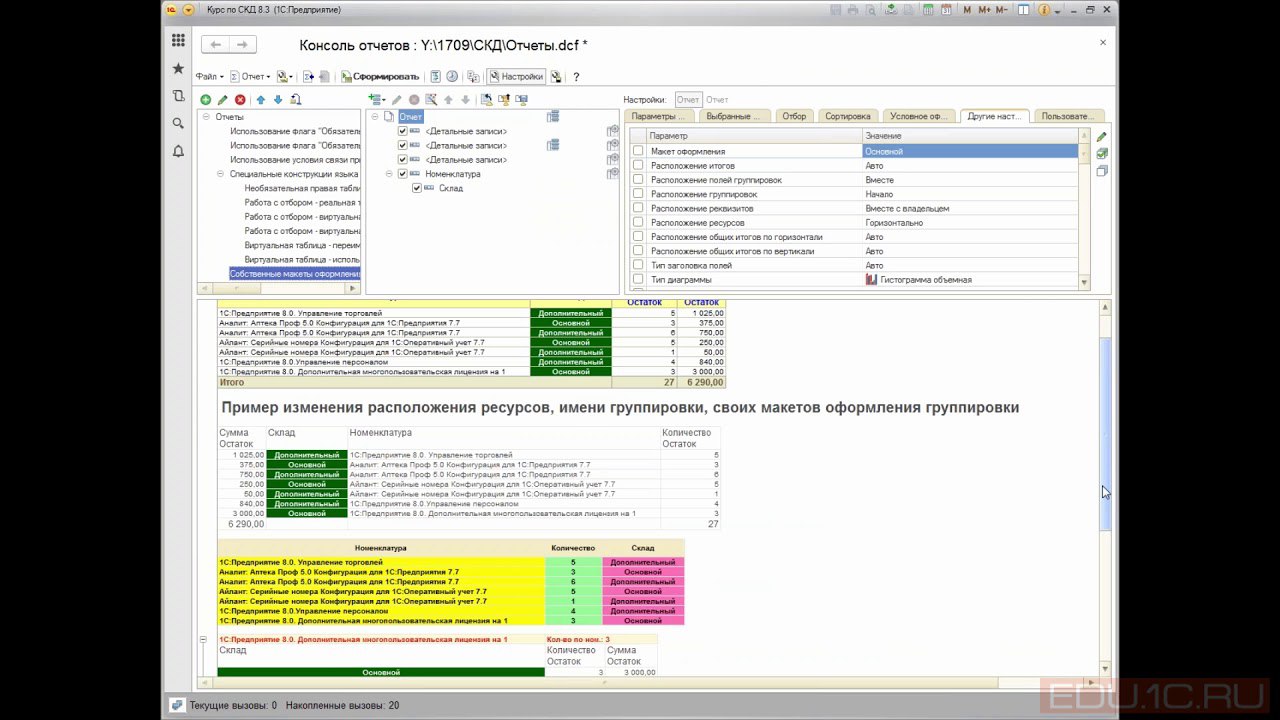Image resolution: width=1280 pixels, height=720 pixels.
Task: Collapse Специальные конструкции языка node
Action: coord(220,174)
